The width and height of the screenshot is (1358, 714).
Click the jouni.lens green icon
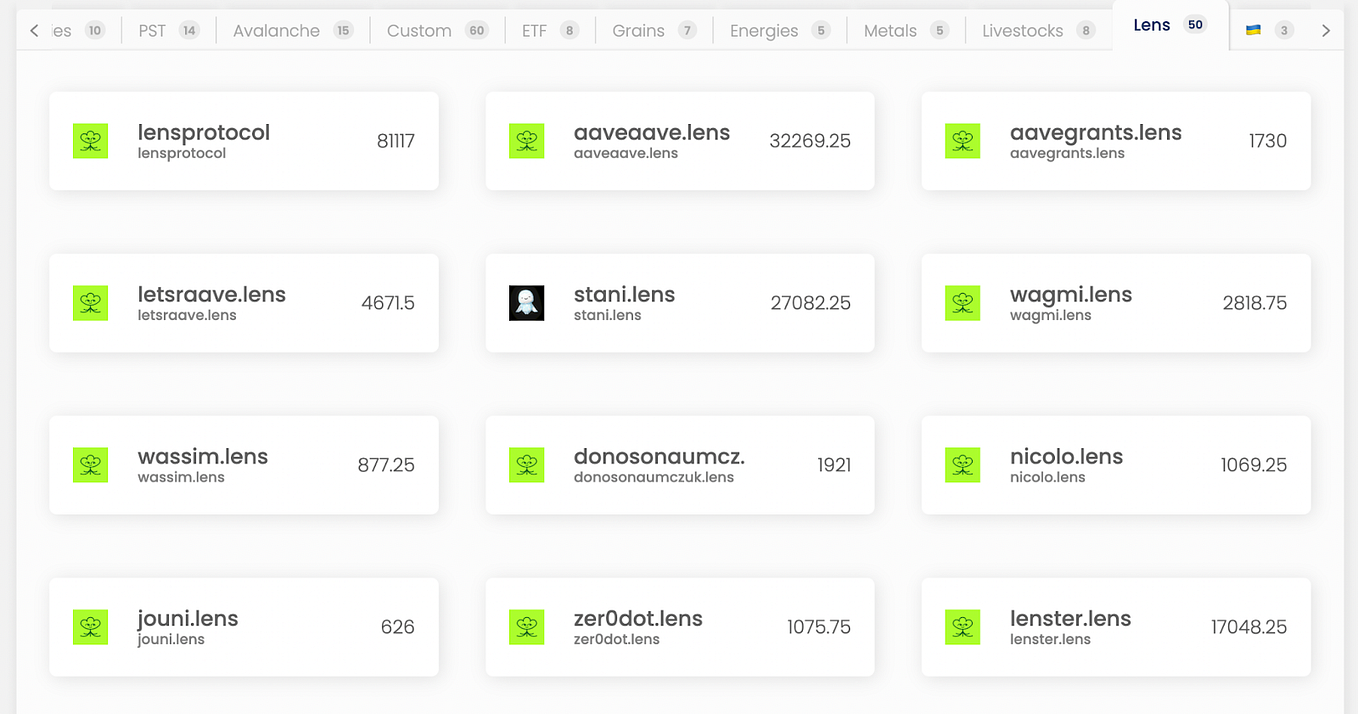click(x=90, y=627)
